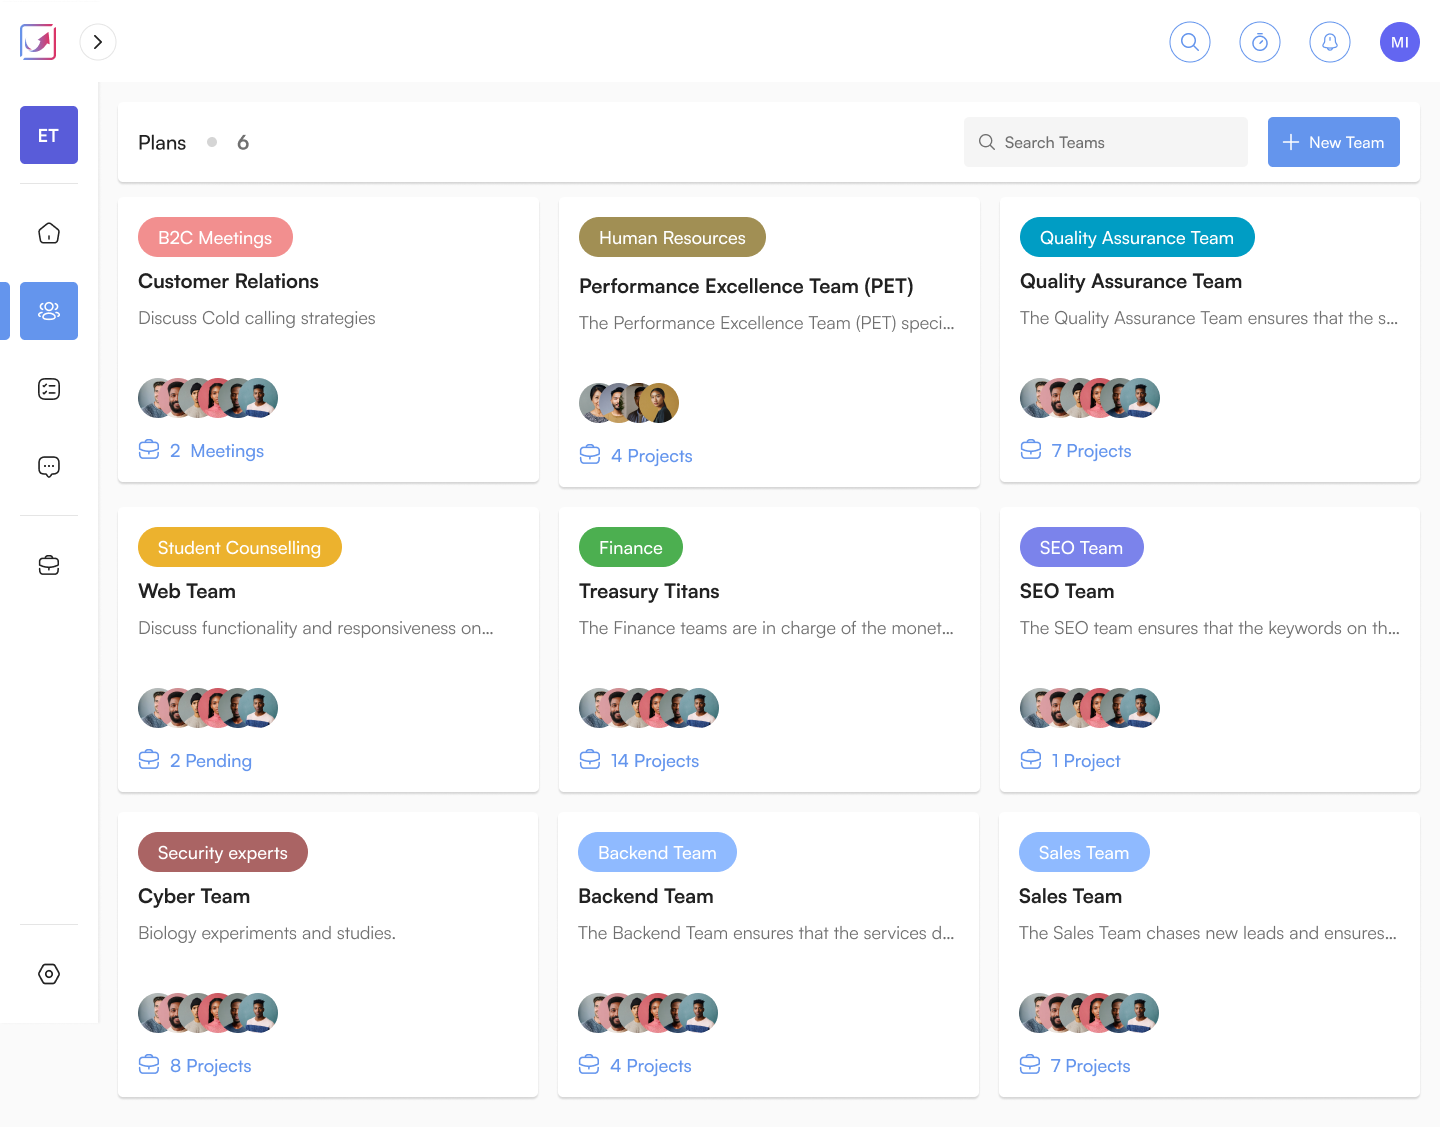
Task: Expand the sidebar with the chevron arrow
Action: point(98,42)
